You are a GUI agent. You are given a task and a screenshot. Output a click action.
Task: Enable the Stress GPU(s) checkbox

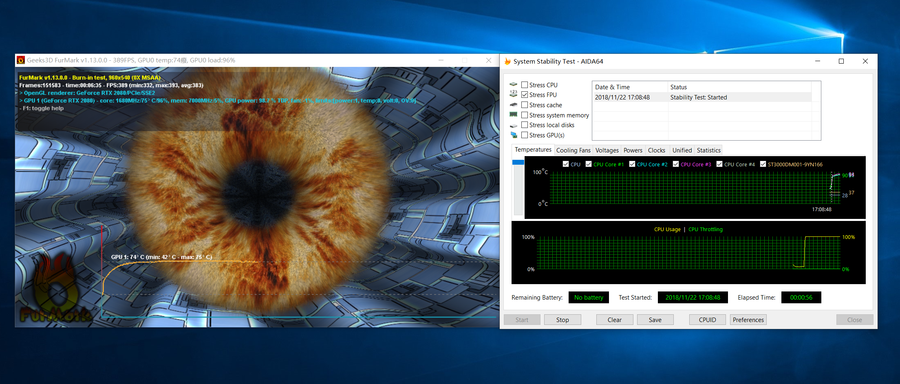(x=524, y=135)
